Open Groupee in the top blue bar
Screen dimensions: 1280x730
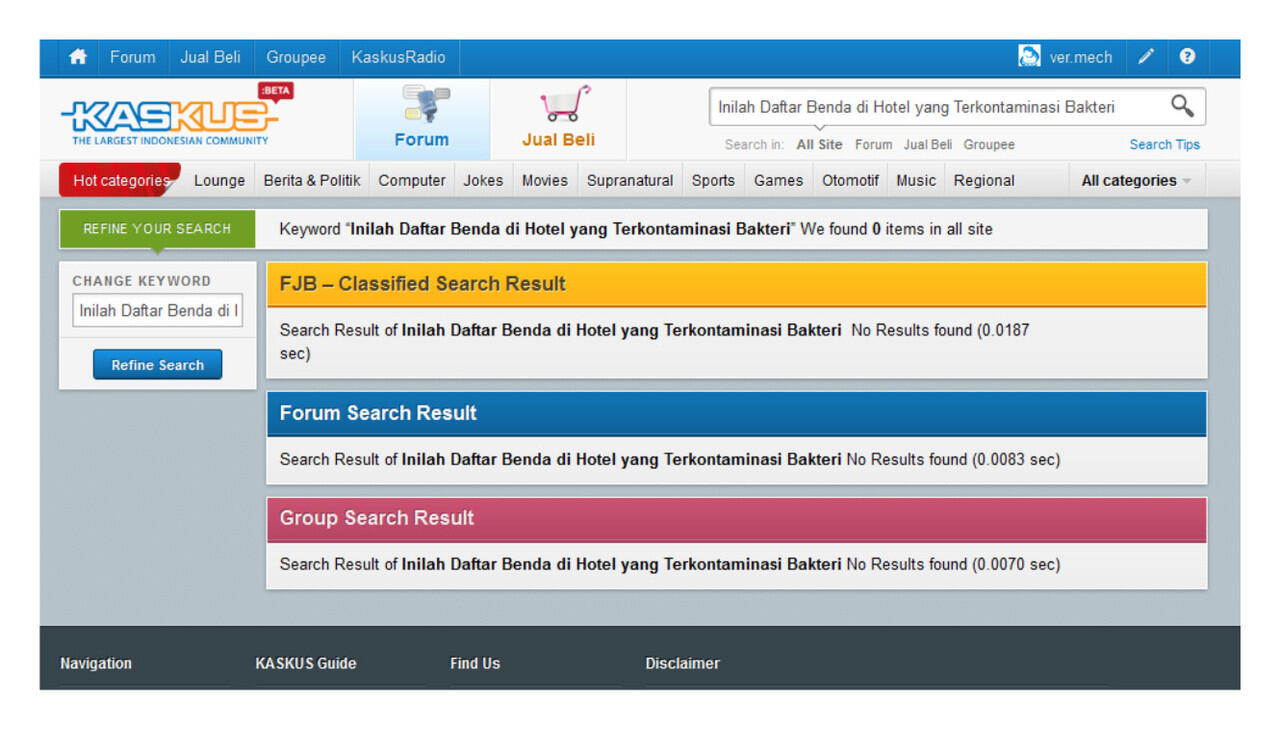tap(296, 57)
